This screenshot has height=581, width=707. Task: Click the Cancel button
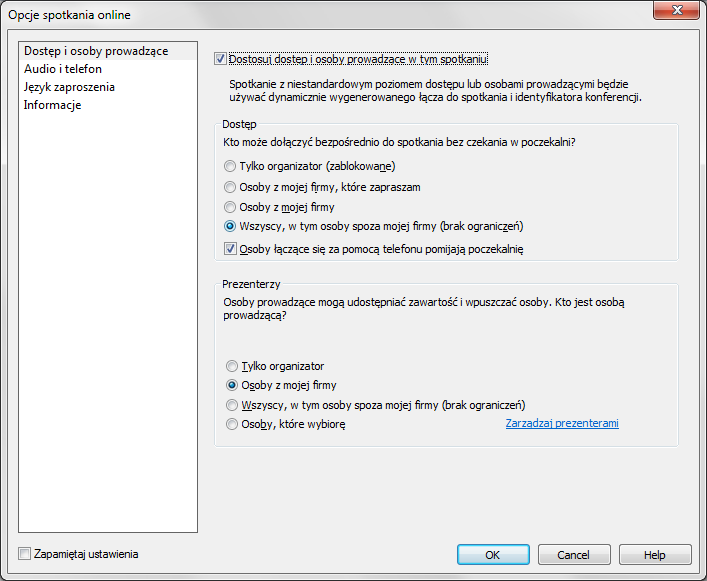574,554
